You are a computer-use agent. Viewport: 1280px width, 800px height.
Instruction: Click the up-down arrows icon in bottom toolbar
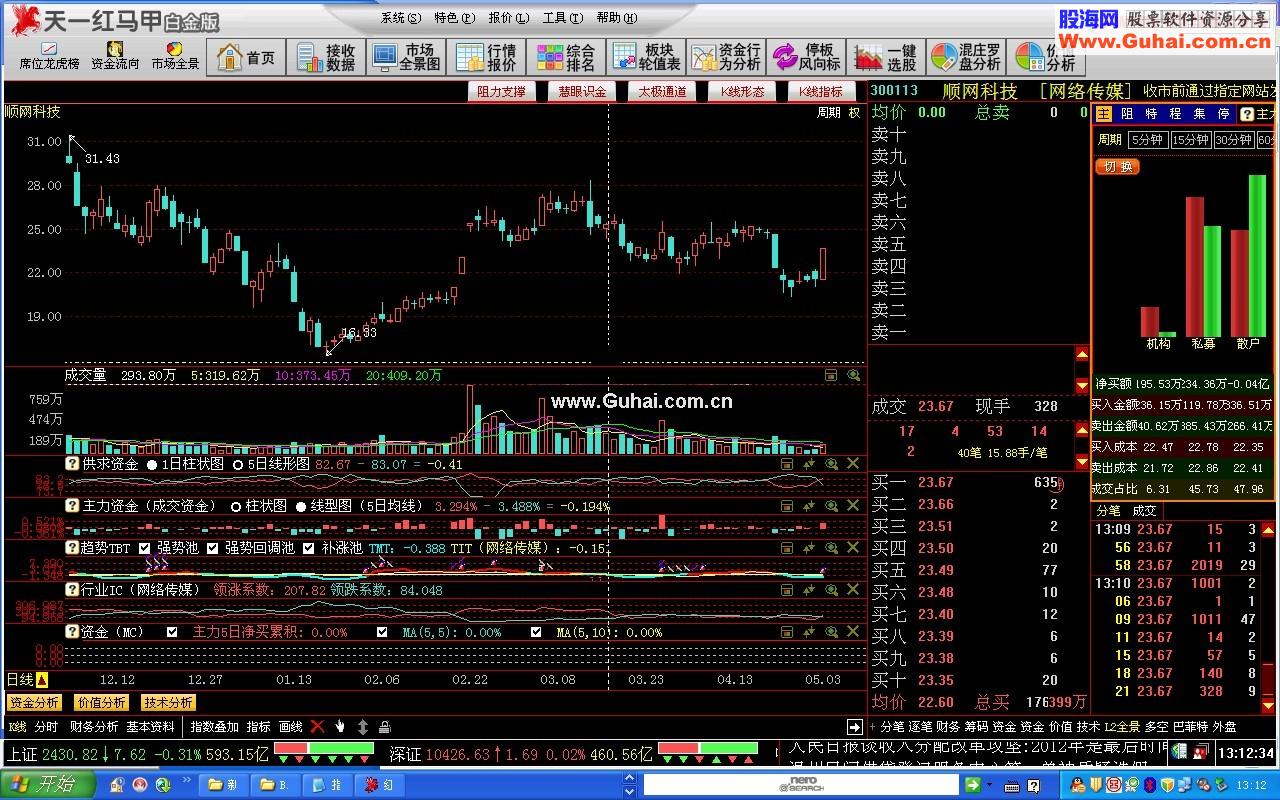click(x=362, y=727)
